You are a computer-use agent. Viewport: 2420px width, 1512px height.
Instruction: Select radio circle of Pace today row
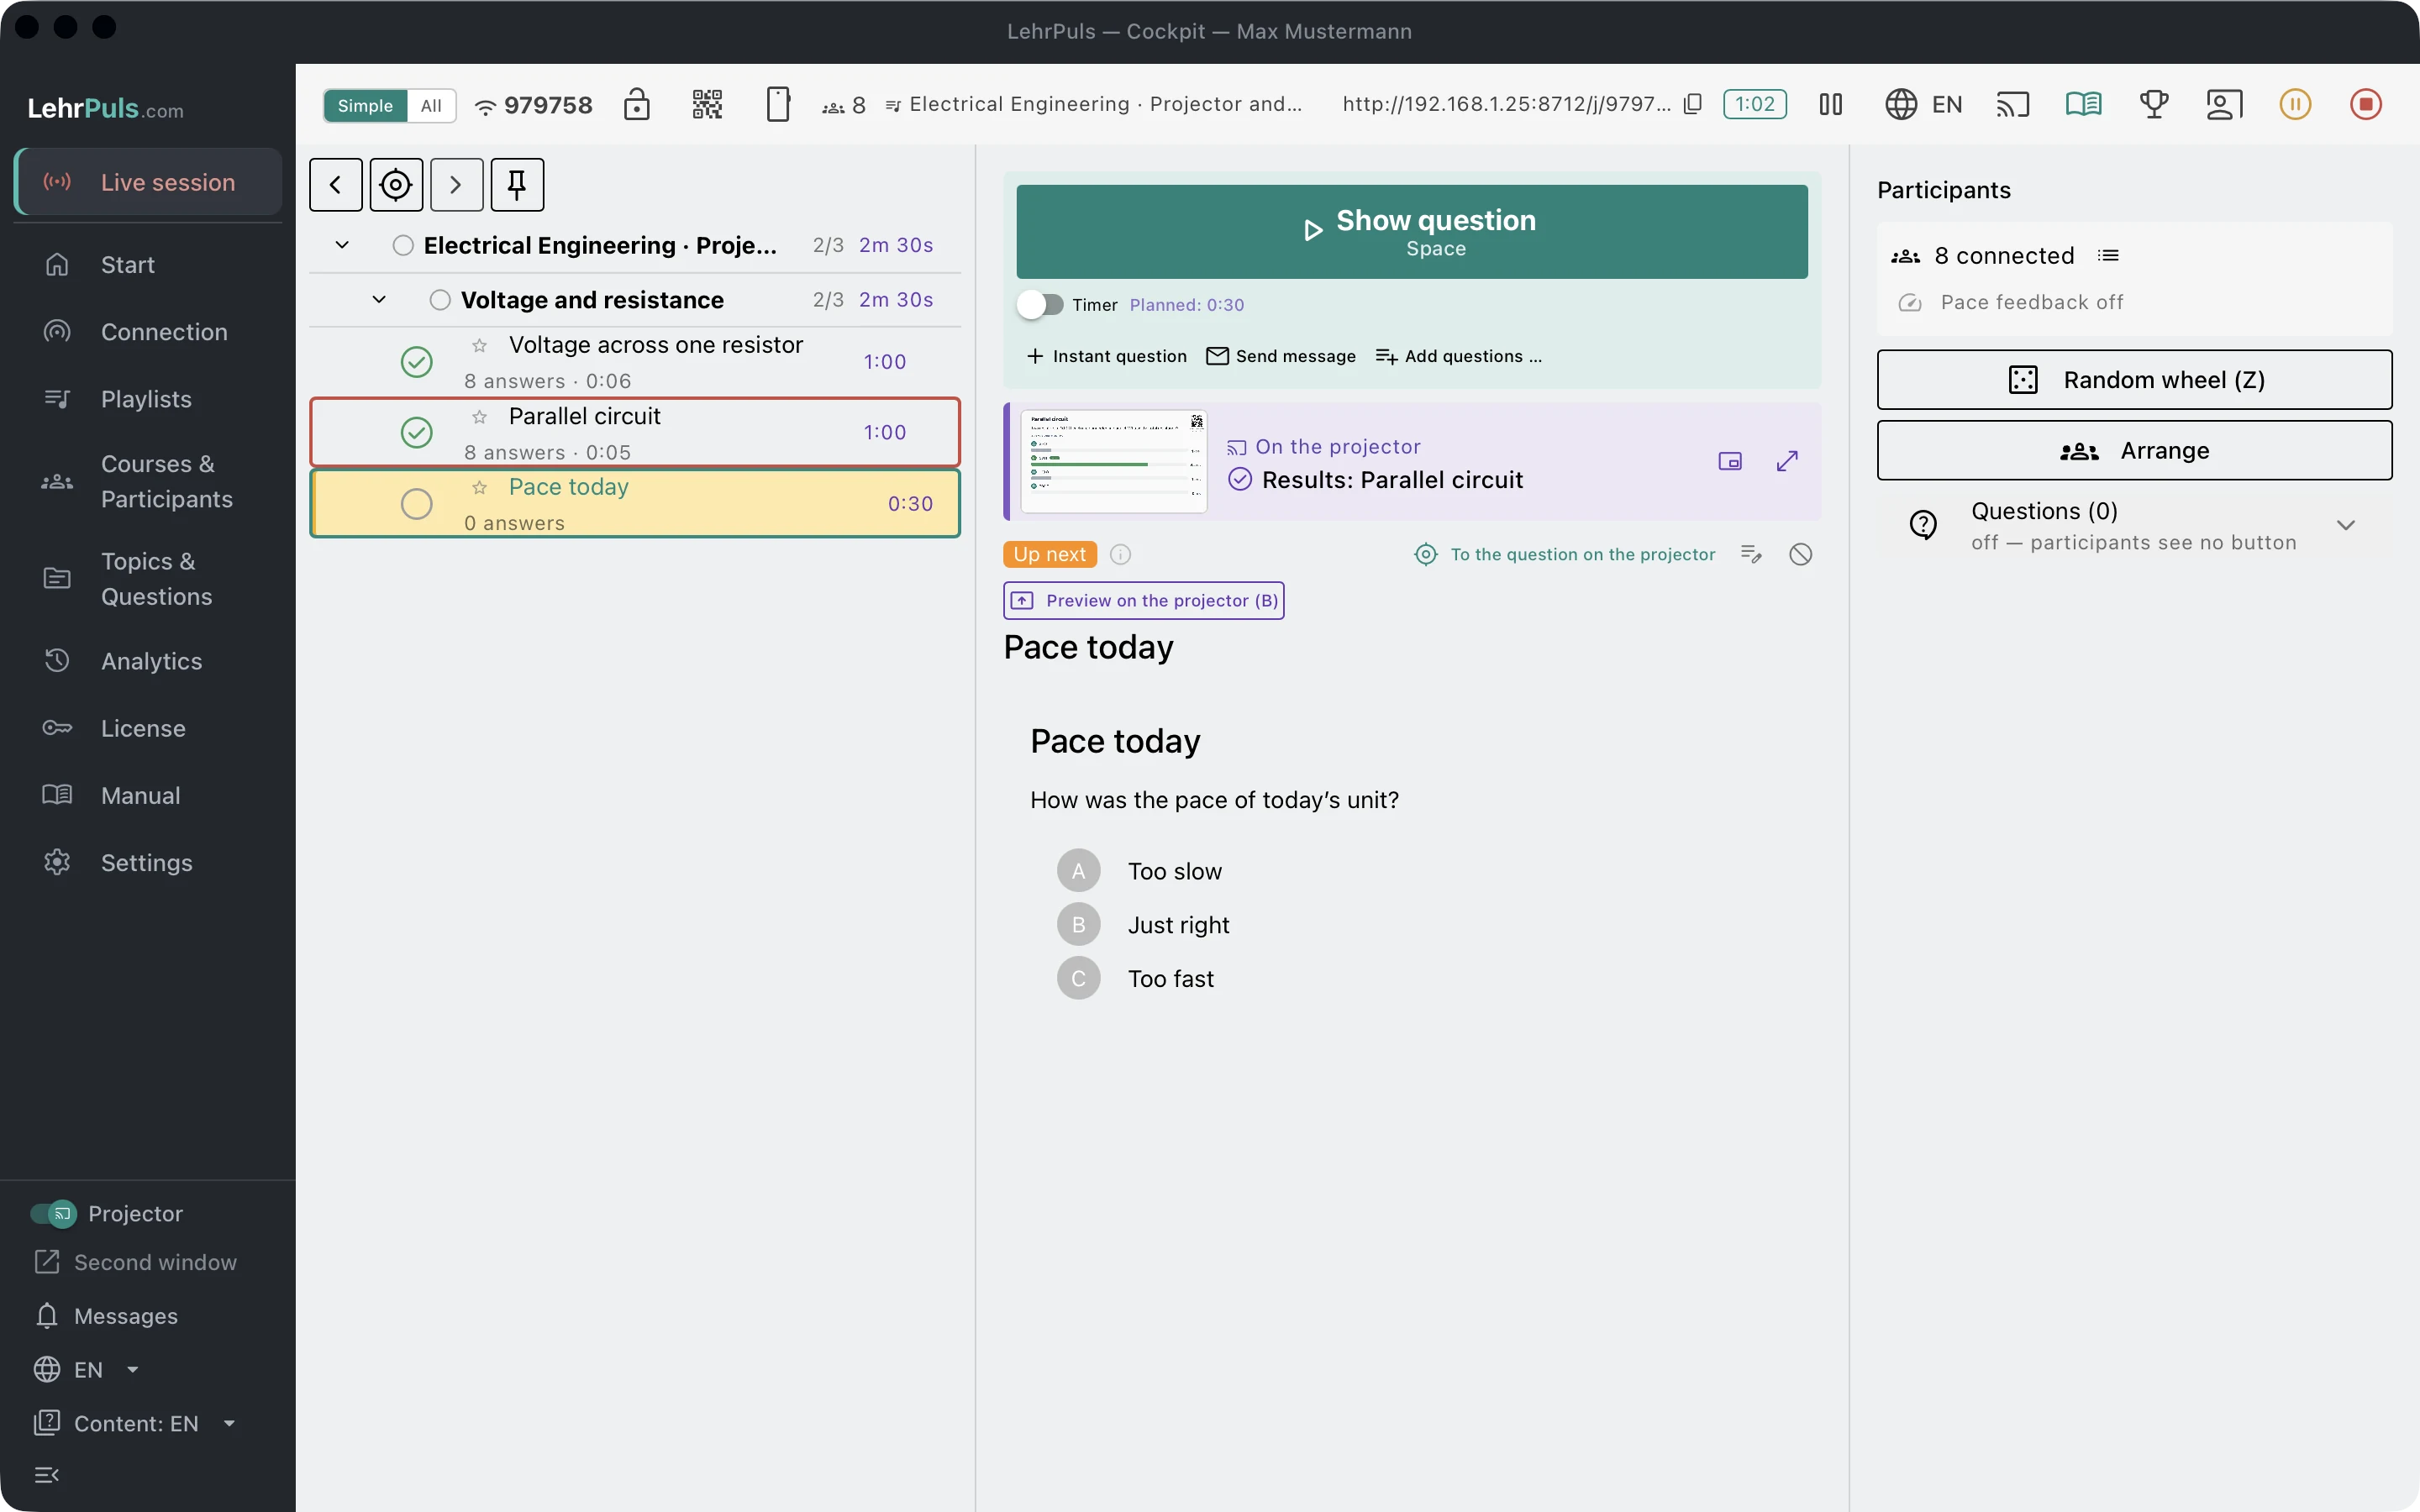pyautogui.click(x=417, y=504)
